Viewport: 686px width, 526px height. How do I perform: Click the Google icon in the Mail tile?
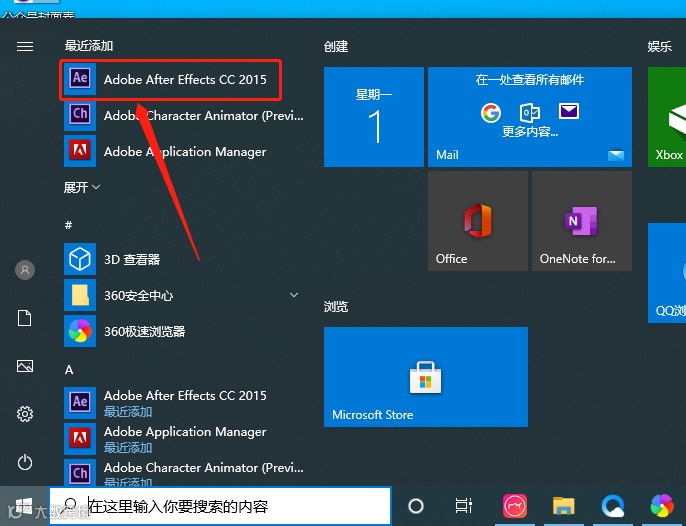click(491, 113)
